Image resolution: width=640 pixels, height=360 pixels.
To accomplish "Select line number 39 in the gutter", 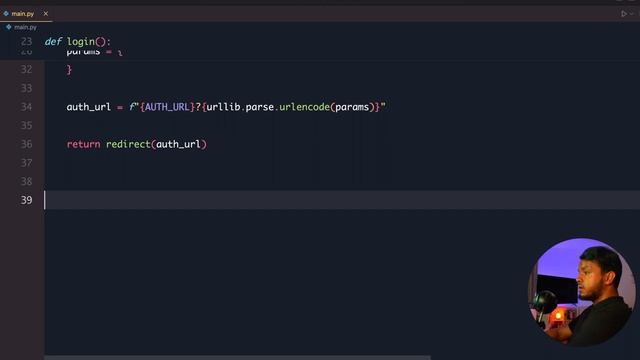I will pos(26,200).
